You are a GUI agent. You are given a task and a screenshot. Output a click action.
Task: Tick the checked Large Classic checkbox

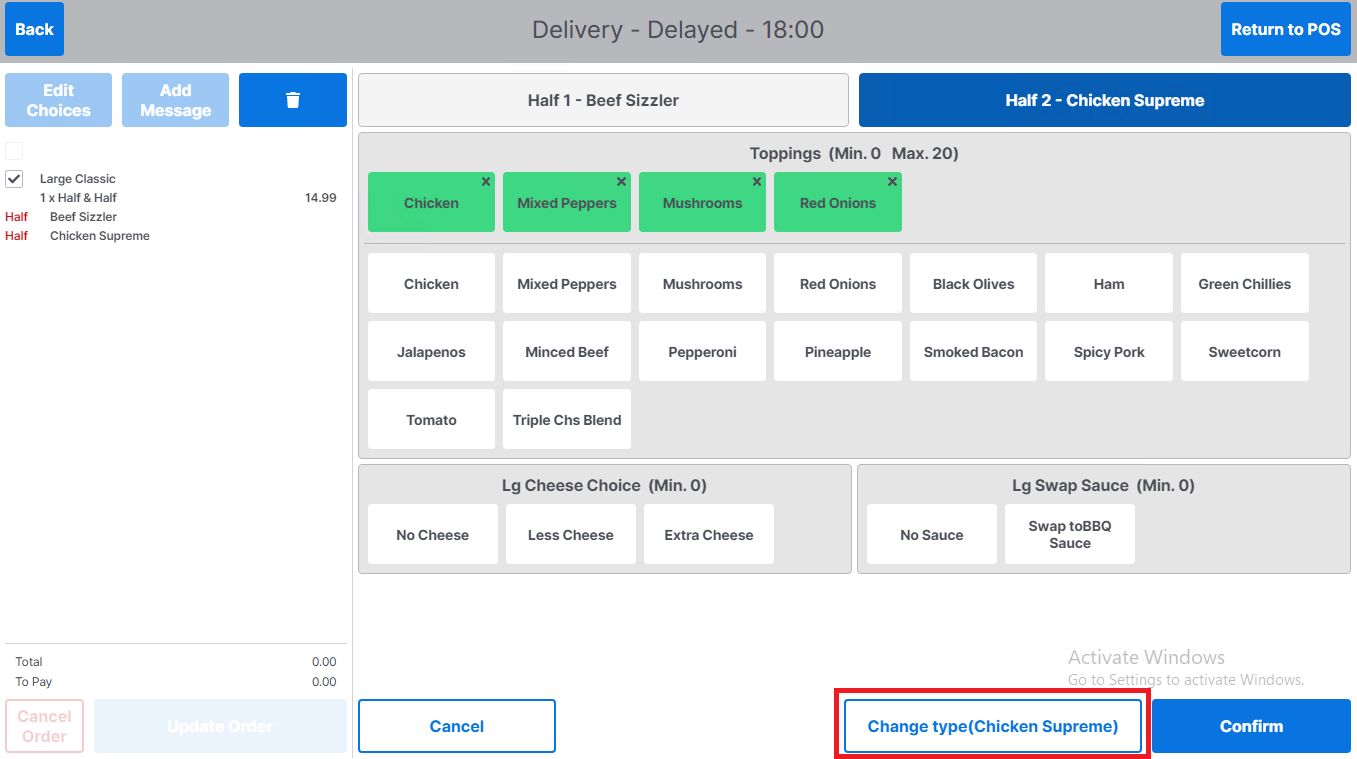tap(14, 179)
